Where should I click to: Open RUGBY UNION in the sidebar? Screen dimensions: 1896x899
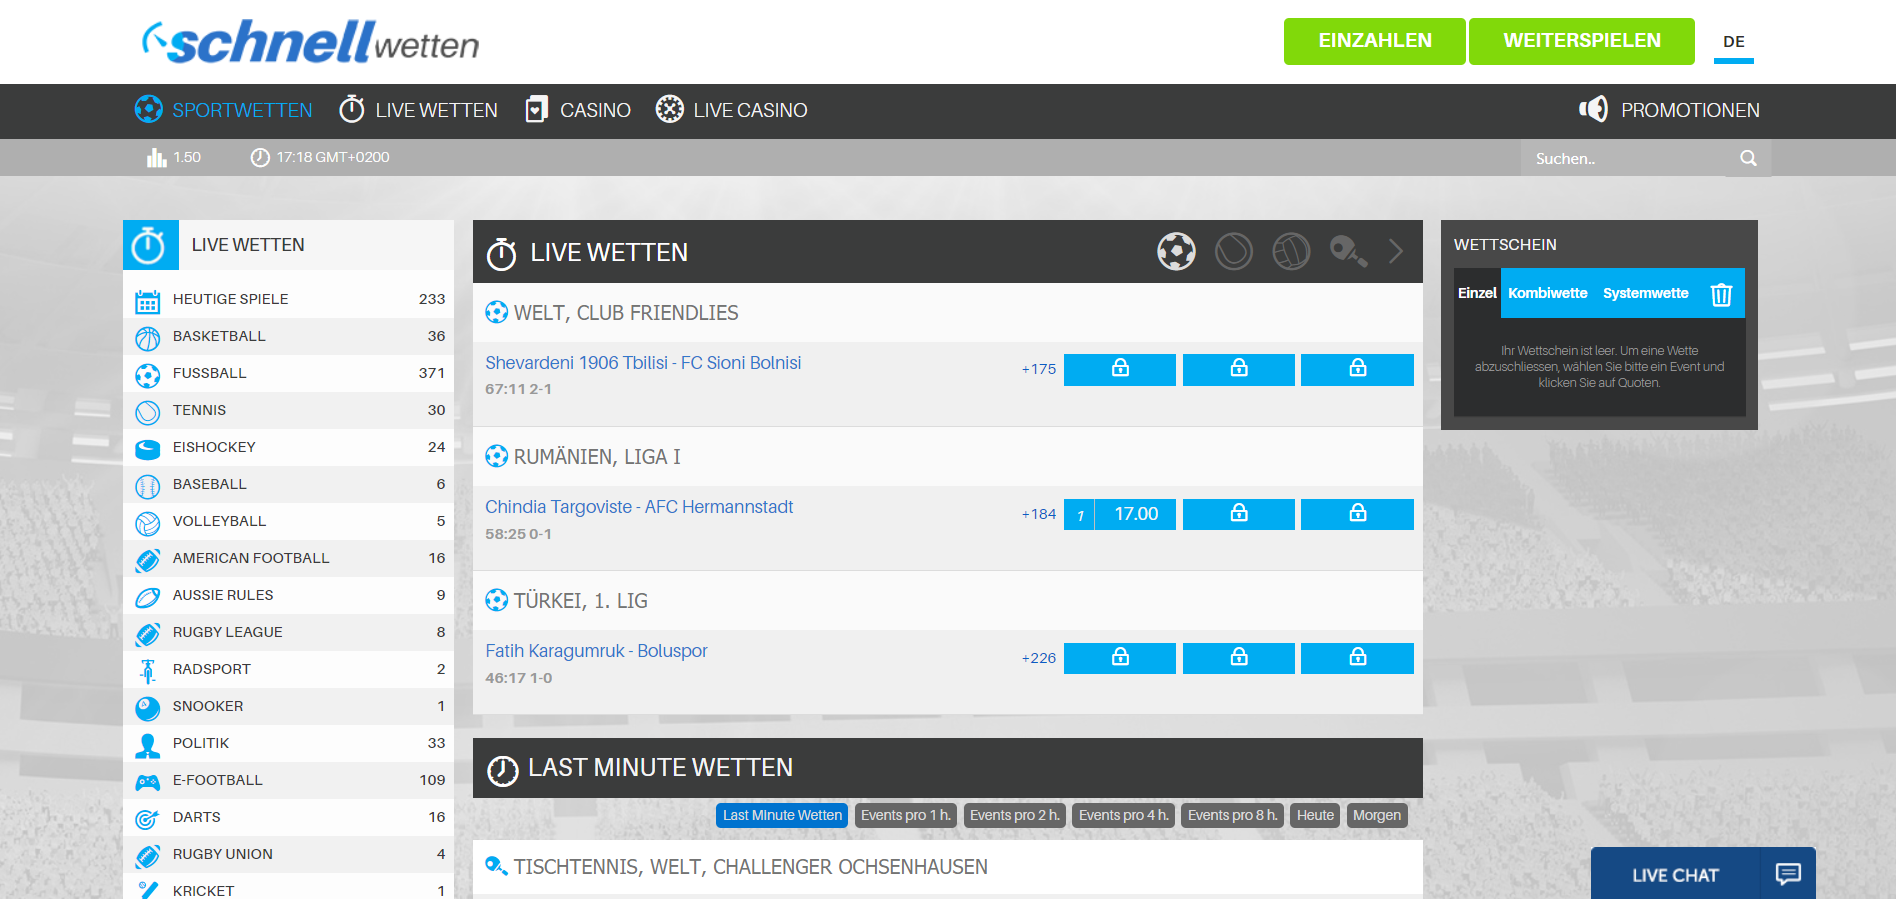(288, 854)
